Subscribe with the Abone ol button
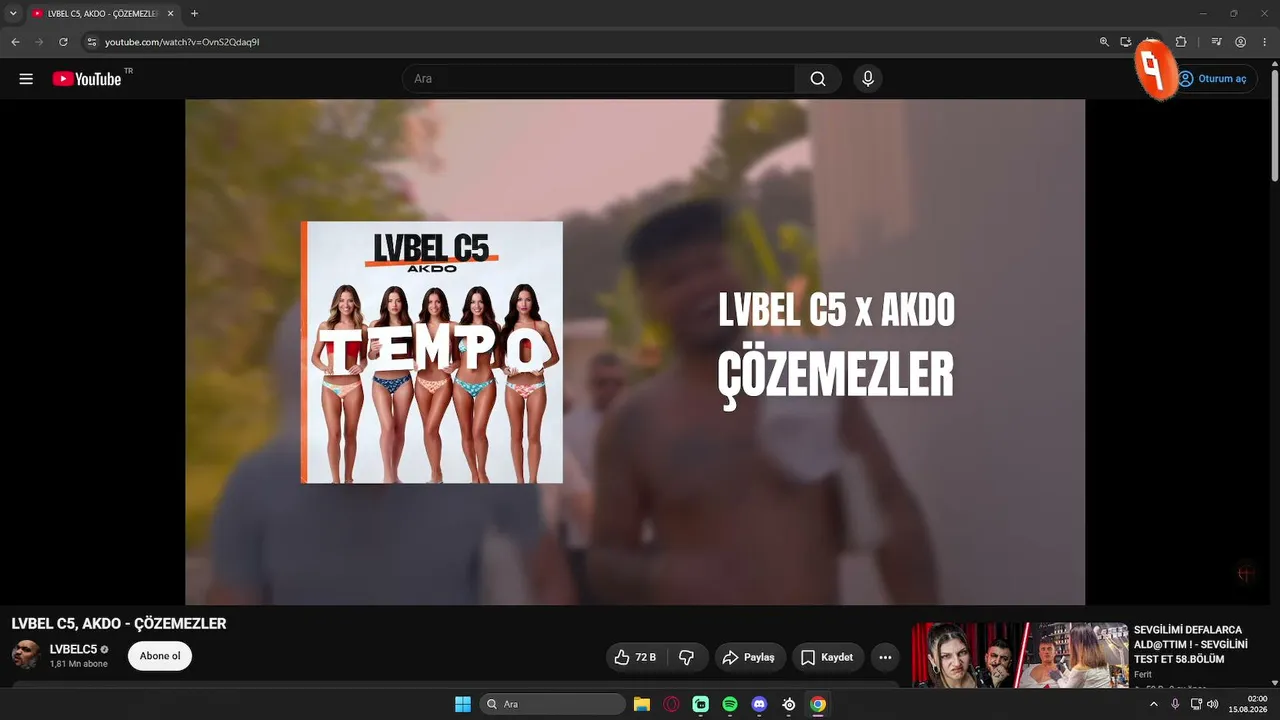This screenshot has height=720, width=1280. click(160, 656)
